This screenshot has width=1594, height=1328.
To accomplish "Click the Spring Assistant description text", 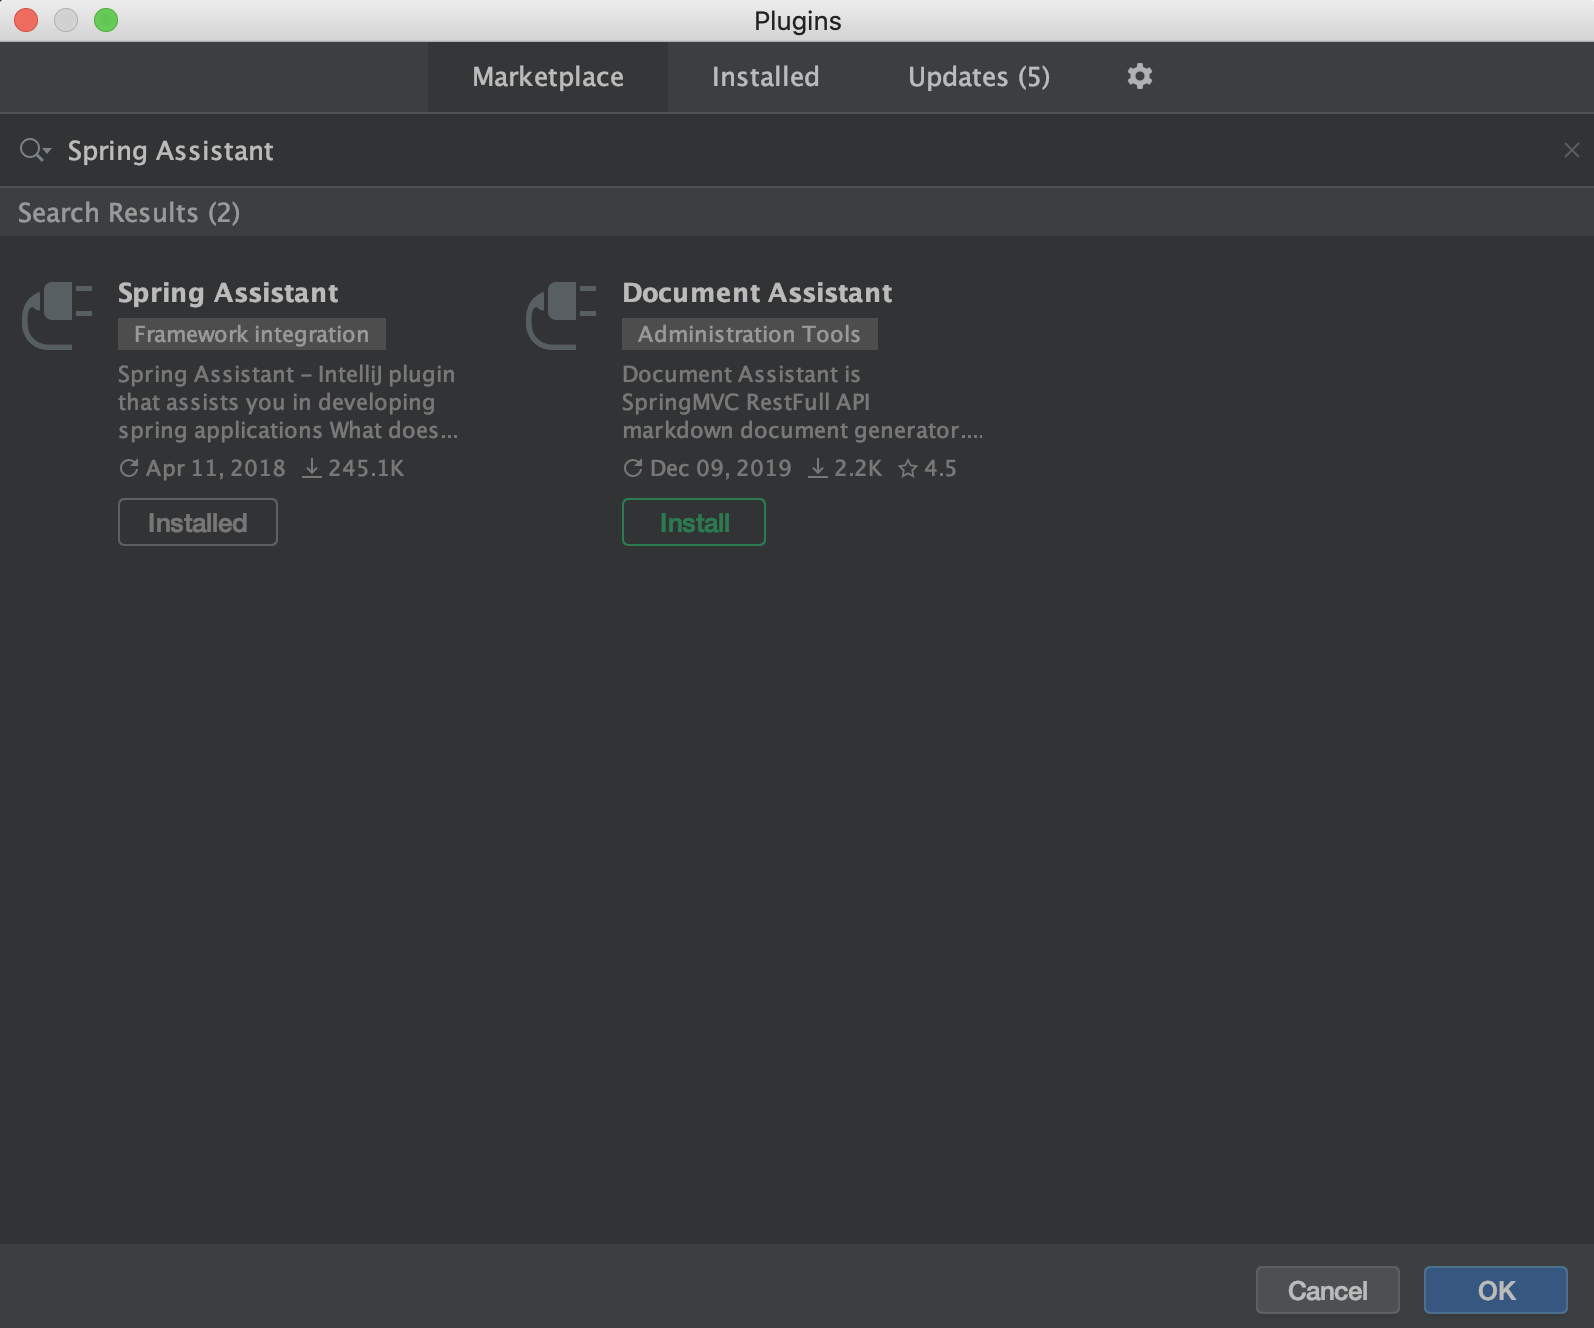I will tap(288, 402).
